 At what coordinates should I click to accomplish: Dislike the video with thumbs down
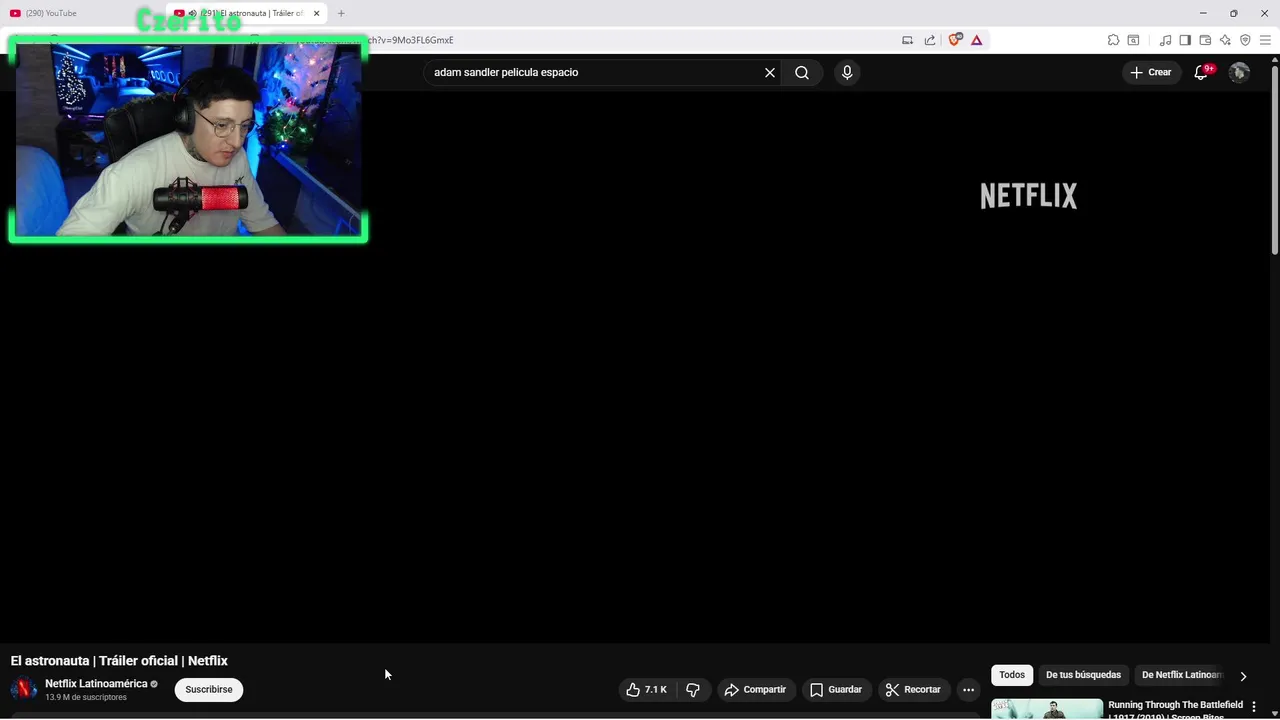point(693,689)
